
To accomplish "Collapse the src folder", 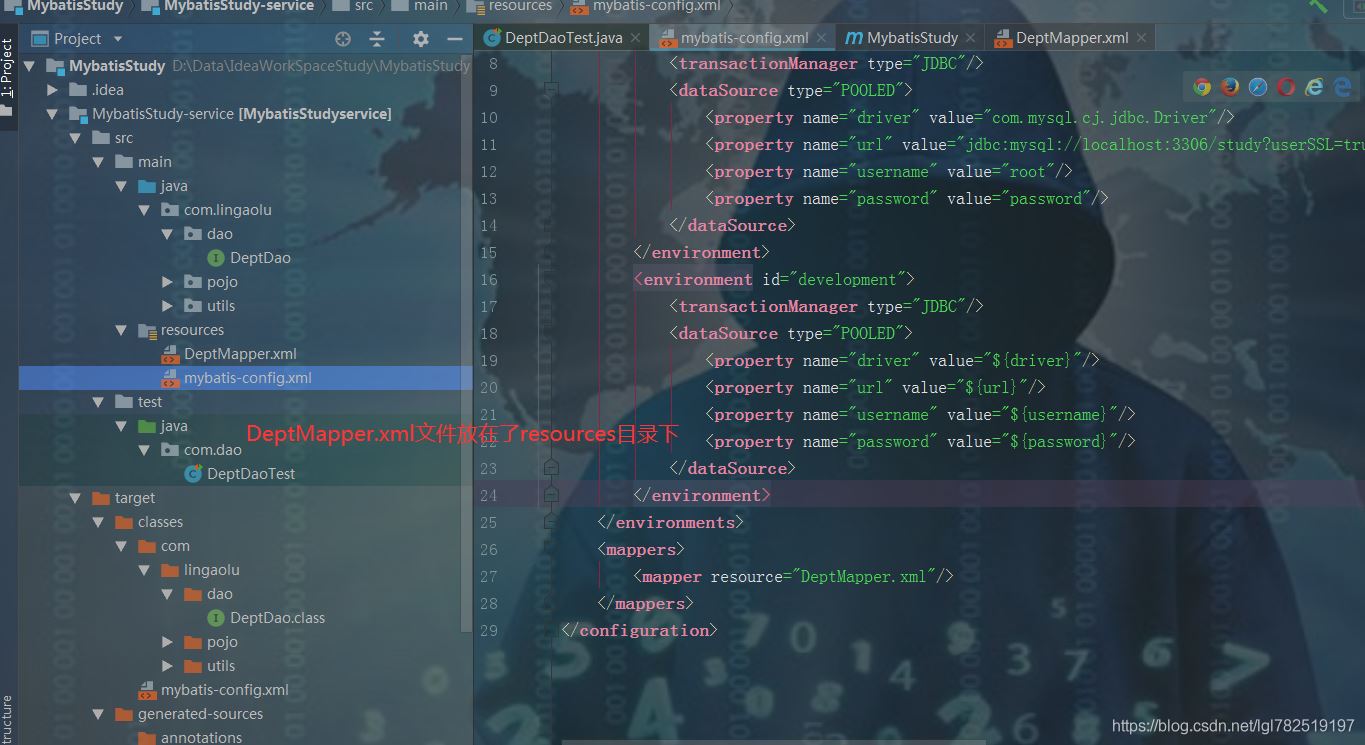I will 75,138.
